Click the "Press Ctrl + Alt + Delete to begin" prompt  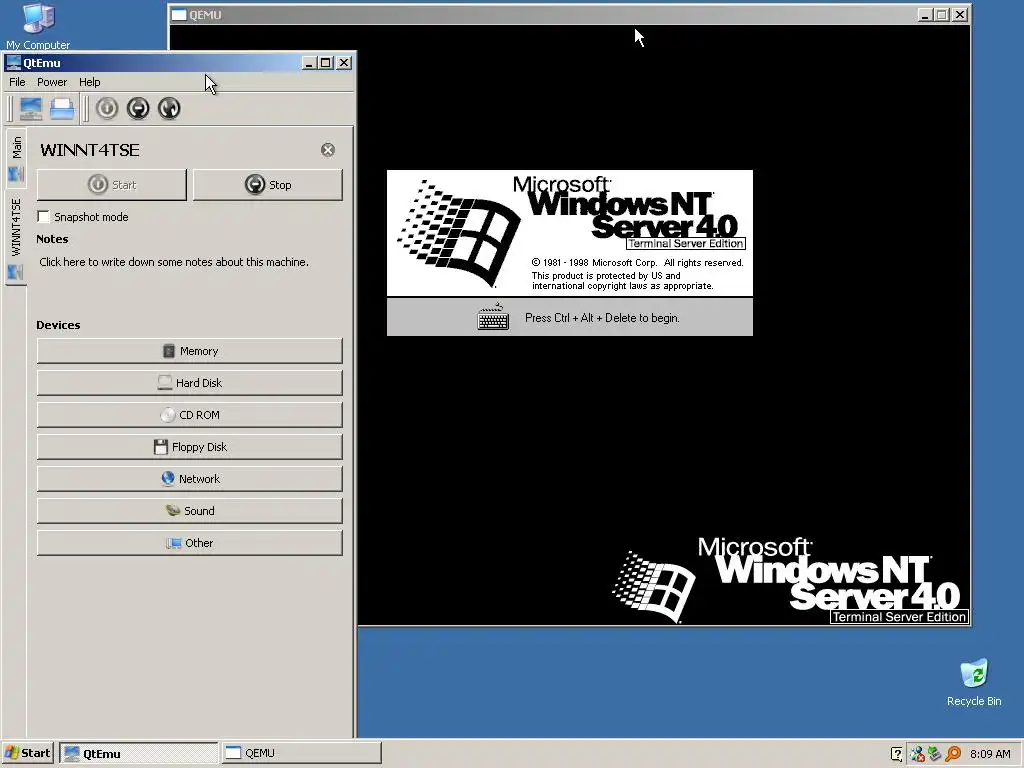tap(602, 318)
